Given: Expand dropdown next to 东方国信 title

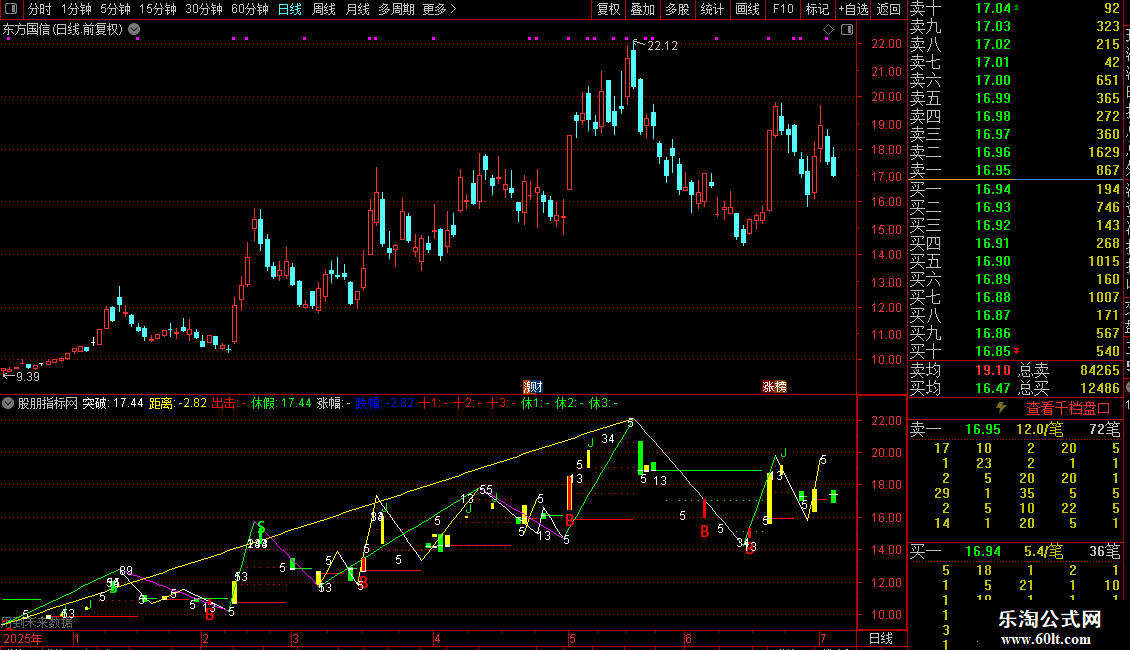Looking at the screenshot, I should (134, 30).
